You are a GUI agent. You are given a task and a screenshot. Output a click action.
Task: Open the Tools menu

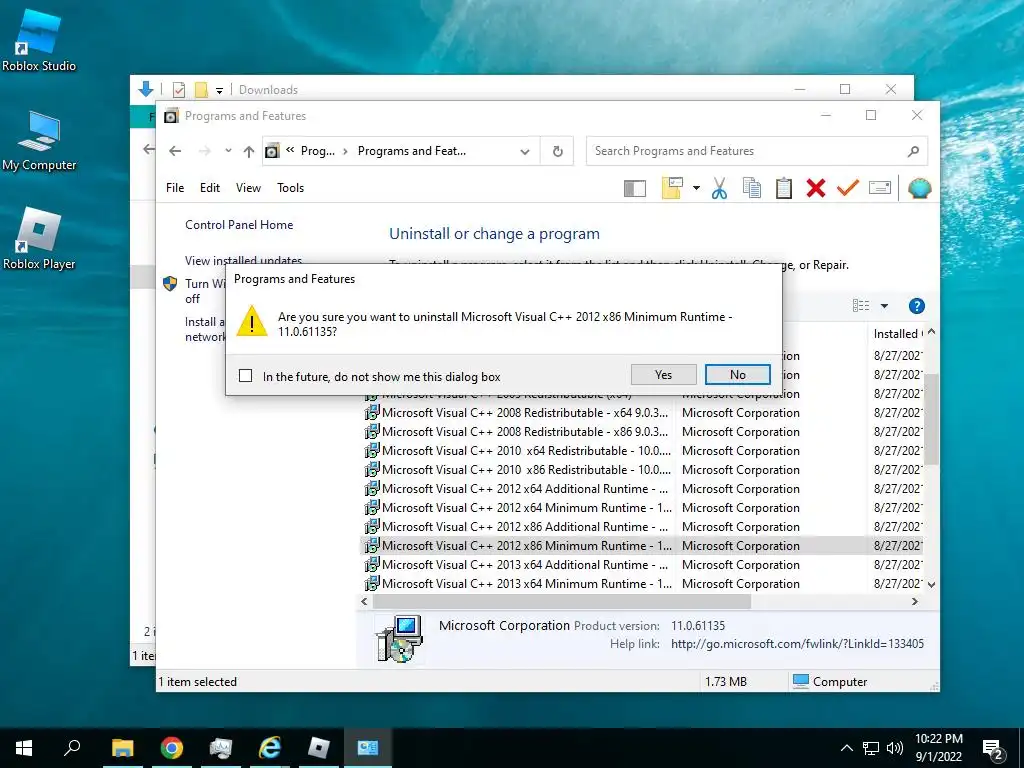(x=291, y=188)
